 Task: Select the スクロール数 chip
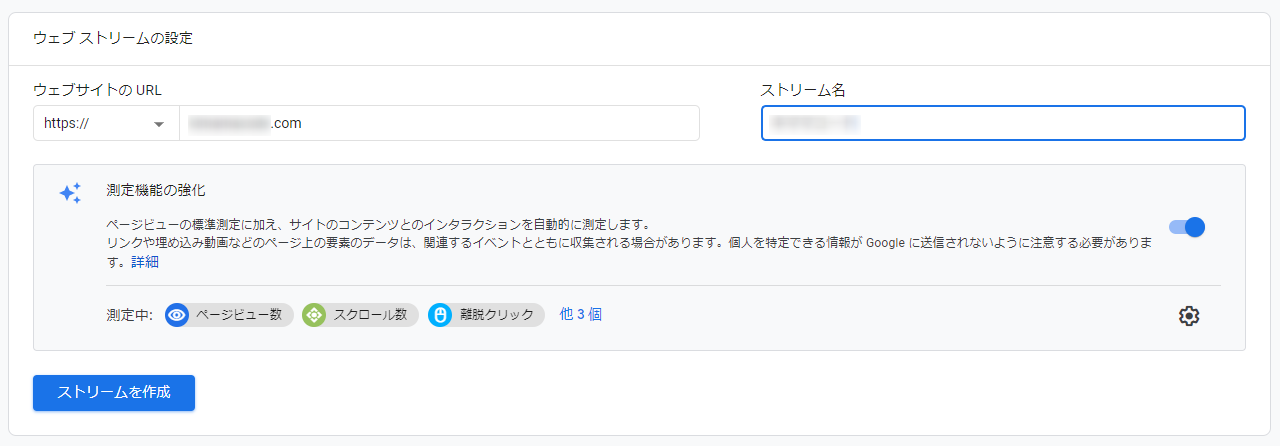pyautogui.click(x=360, y=315)
